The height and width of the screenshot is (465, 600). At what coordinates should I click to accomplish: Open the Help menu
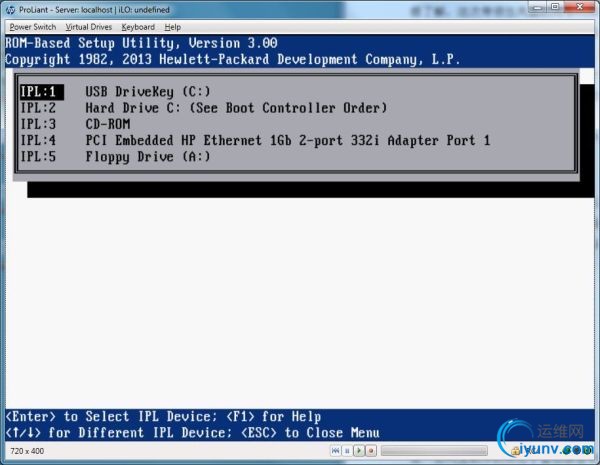pyautogui.click(x=172, y=27)
